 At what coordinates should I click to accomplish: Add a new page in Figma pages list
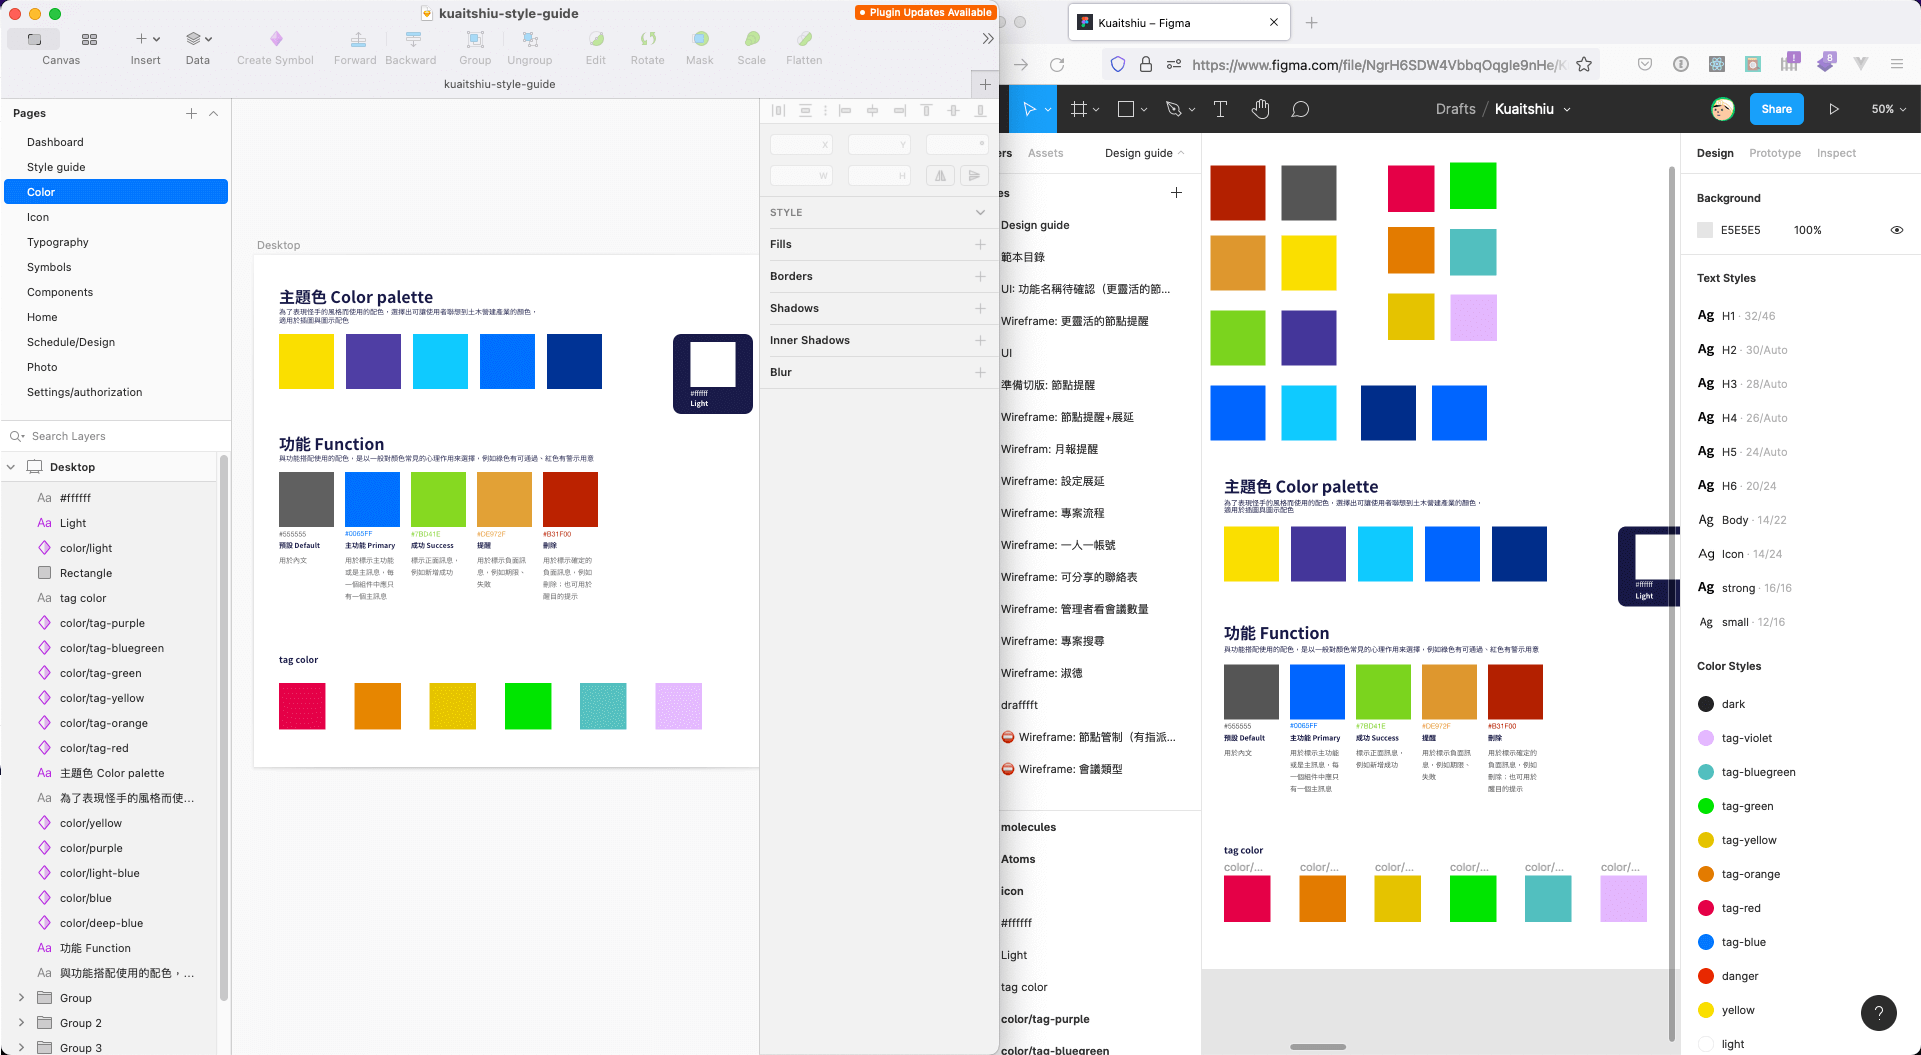point(1176,192)
